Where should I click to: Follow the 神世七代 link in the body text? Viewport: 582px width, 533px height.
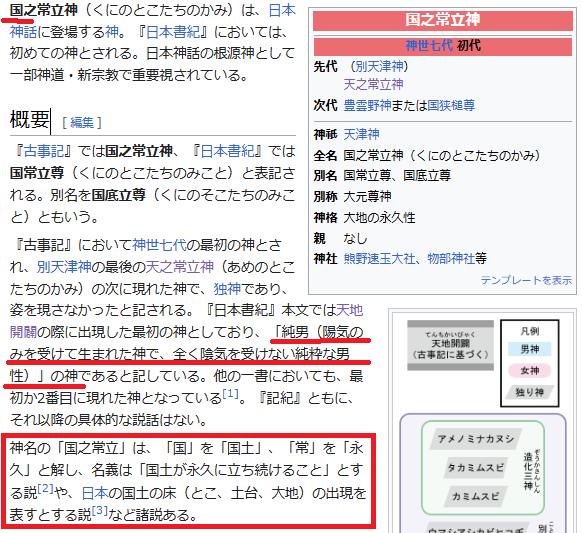[160, 245]
